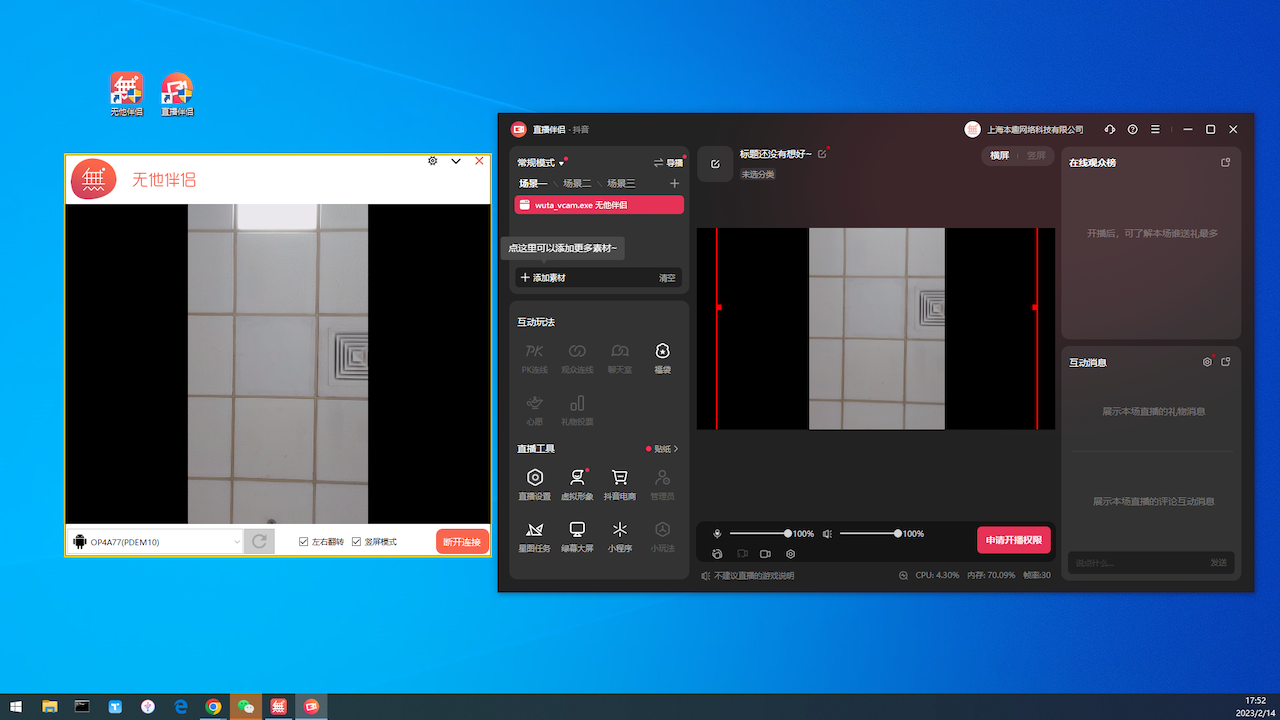
Task: Edit title 标题还没有想好~ pencil icon
Action: (x=822, y=154)
